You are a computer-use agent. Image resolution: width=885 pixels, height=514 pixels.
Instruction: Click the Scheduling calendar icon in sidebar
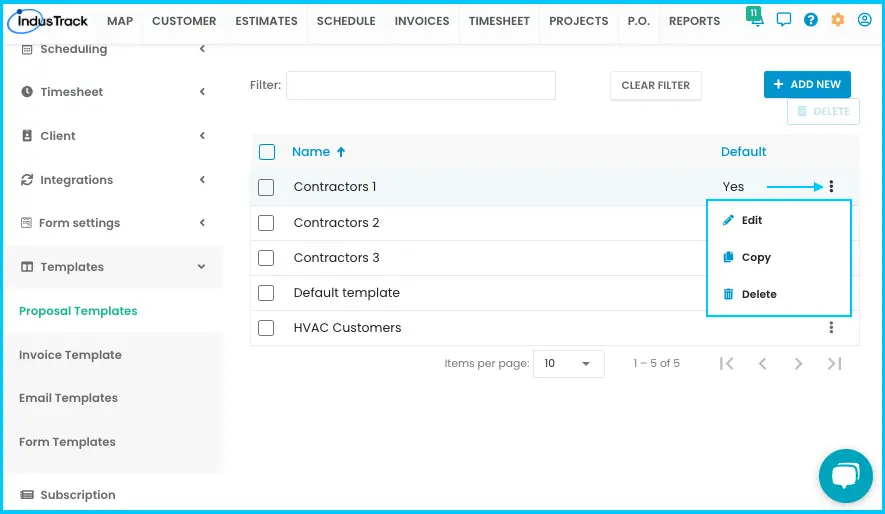pyautogui.click(x=27, y=49)
